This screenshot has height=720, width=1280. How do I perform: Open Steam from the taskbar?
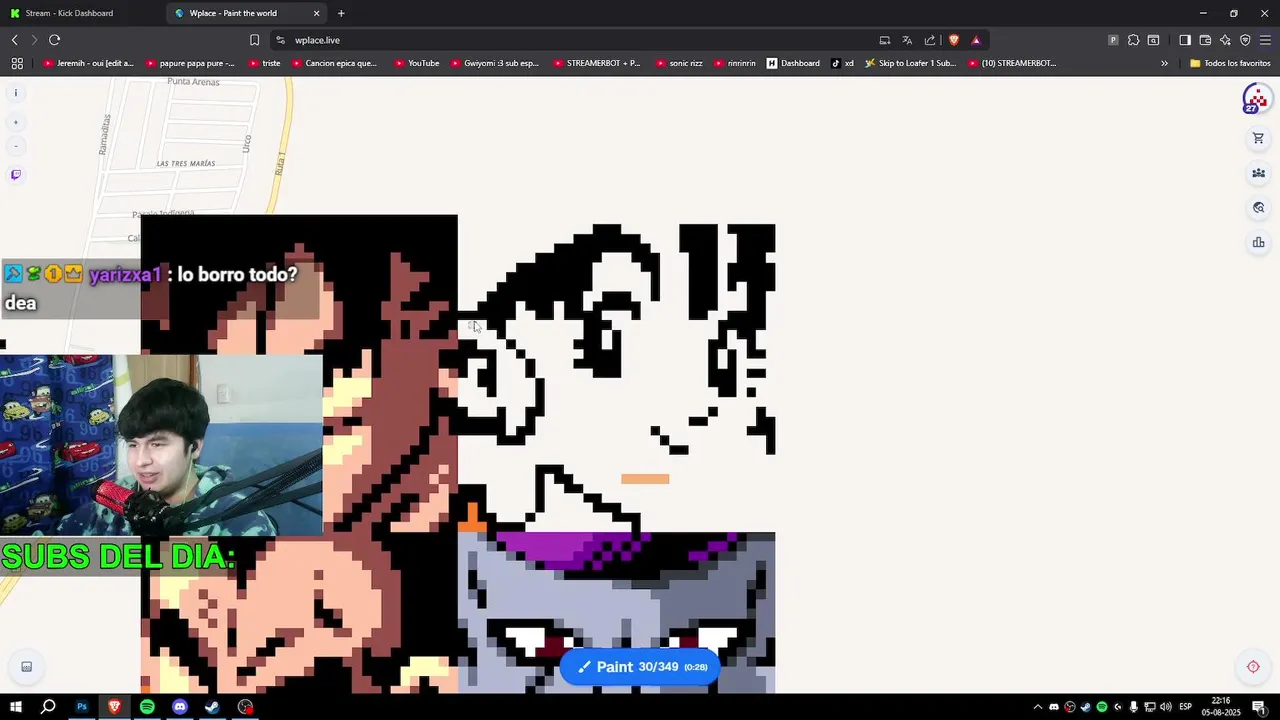tap(212, 707)
